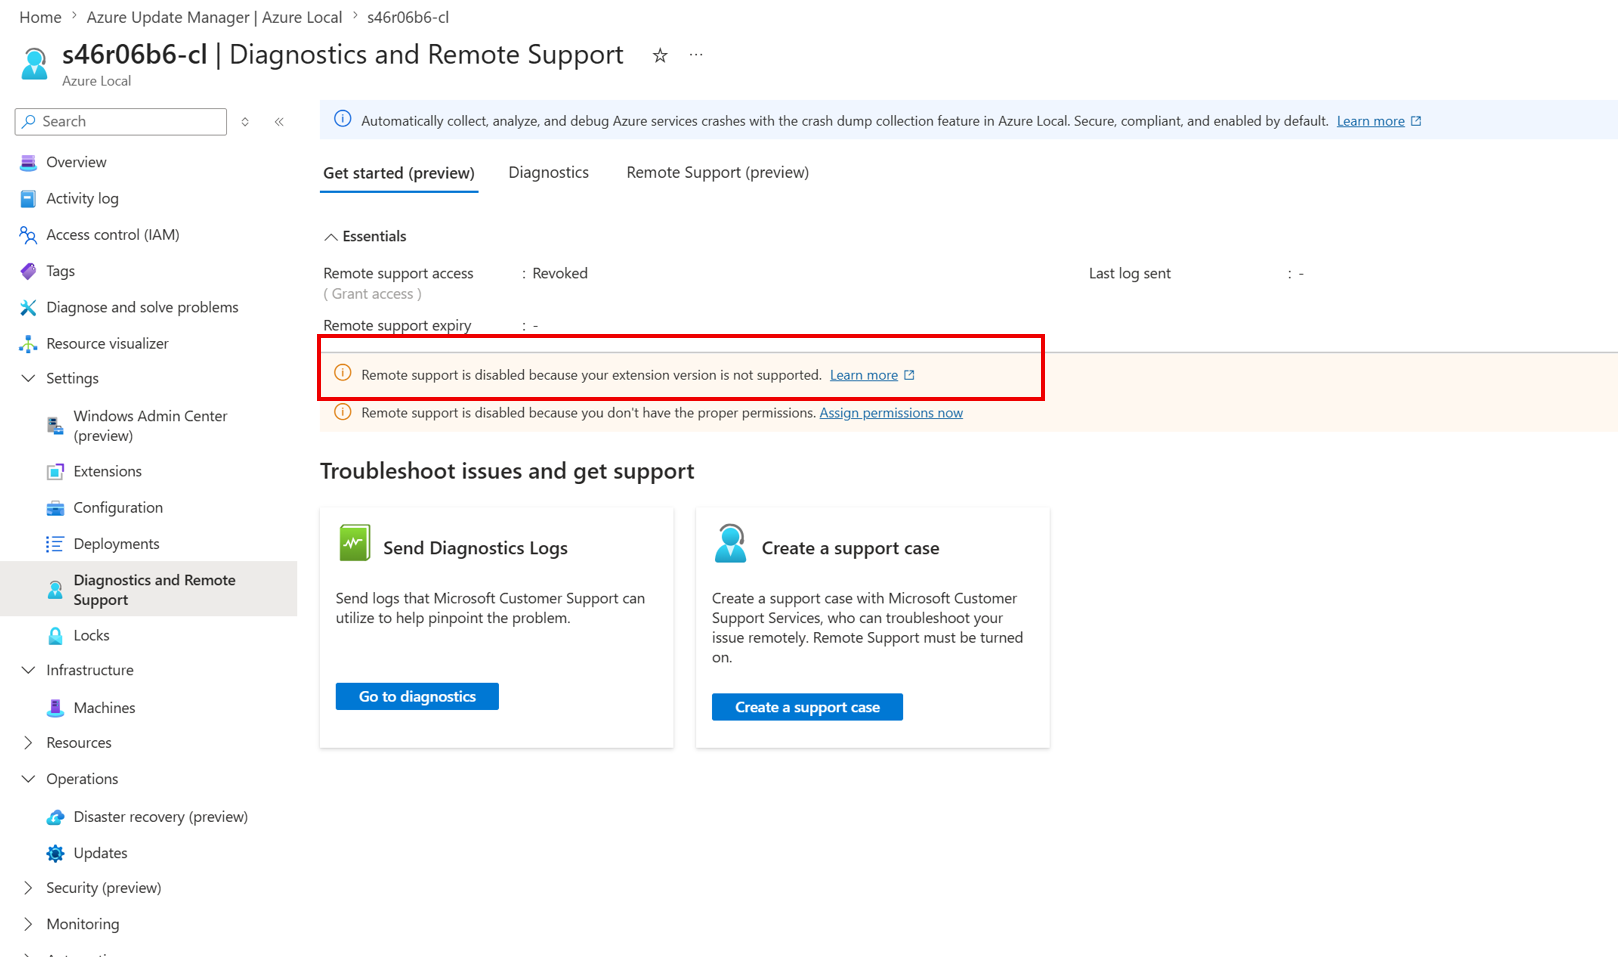Click the Diagnostics and Remote Support sidebar icon
This screenshot has width=1618, height=957.
[x=55, y=590]
